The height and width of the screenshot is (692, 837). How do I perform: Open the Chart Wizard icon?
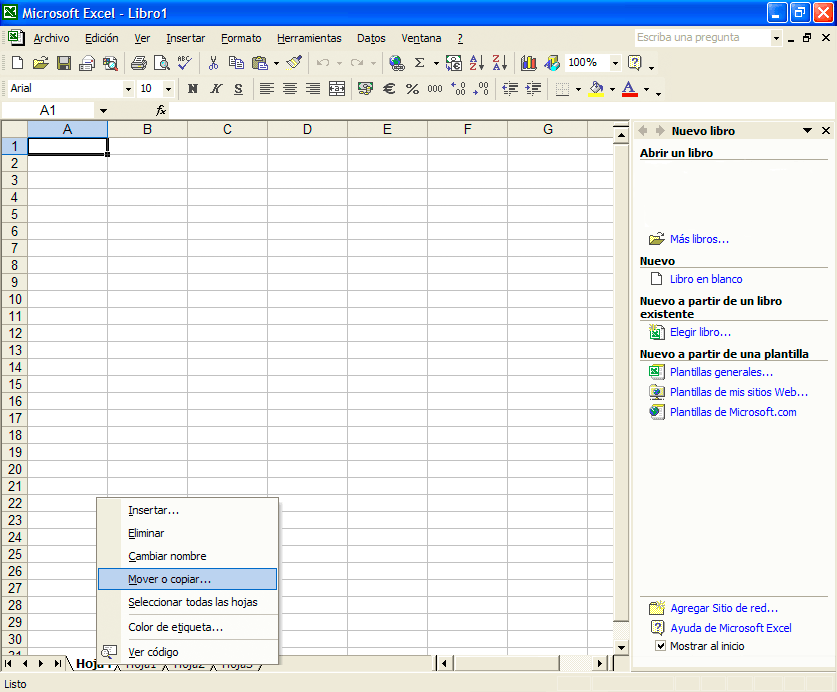coord(528,63)
